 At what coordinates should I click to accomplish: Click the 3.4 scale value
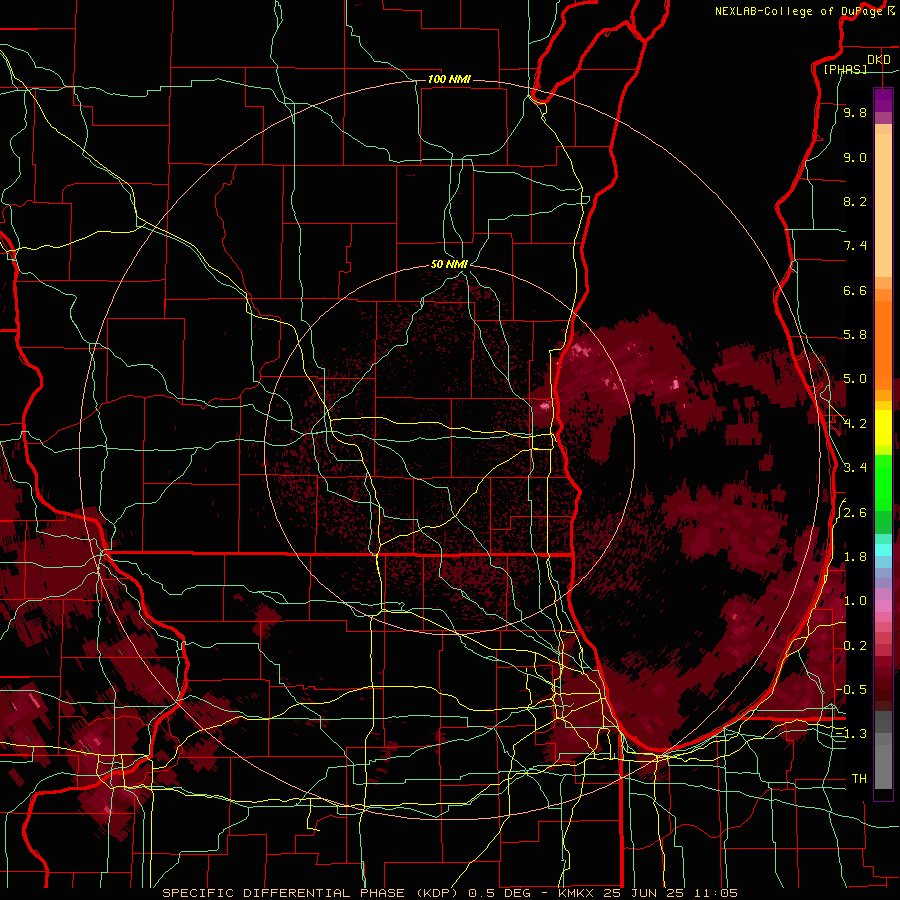click(855, 468)
